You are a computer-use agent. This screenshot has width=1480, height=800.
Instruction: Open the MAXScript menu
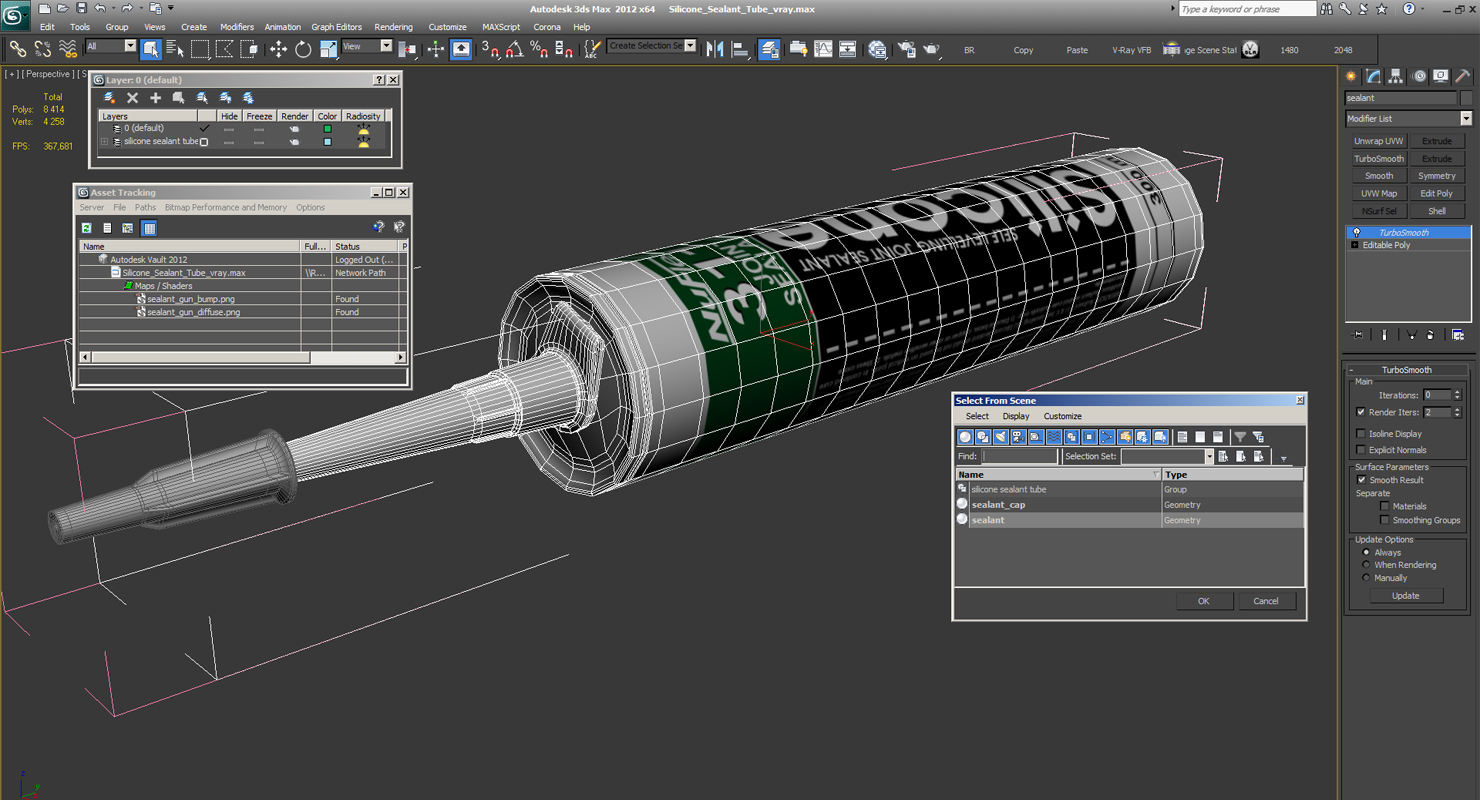(501, 27)
